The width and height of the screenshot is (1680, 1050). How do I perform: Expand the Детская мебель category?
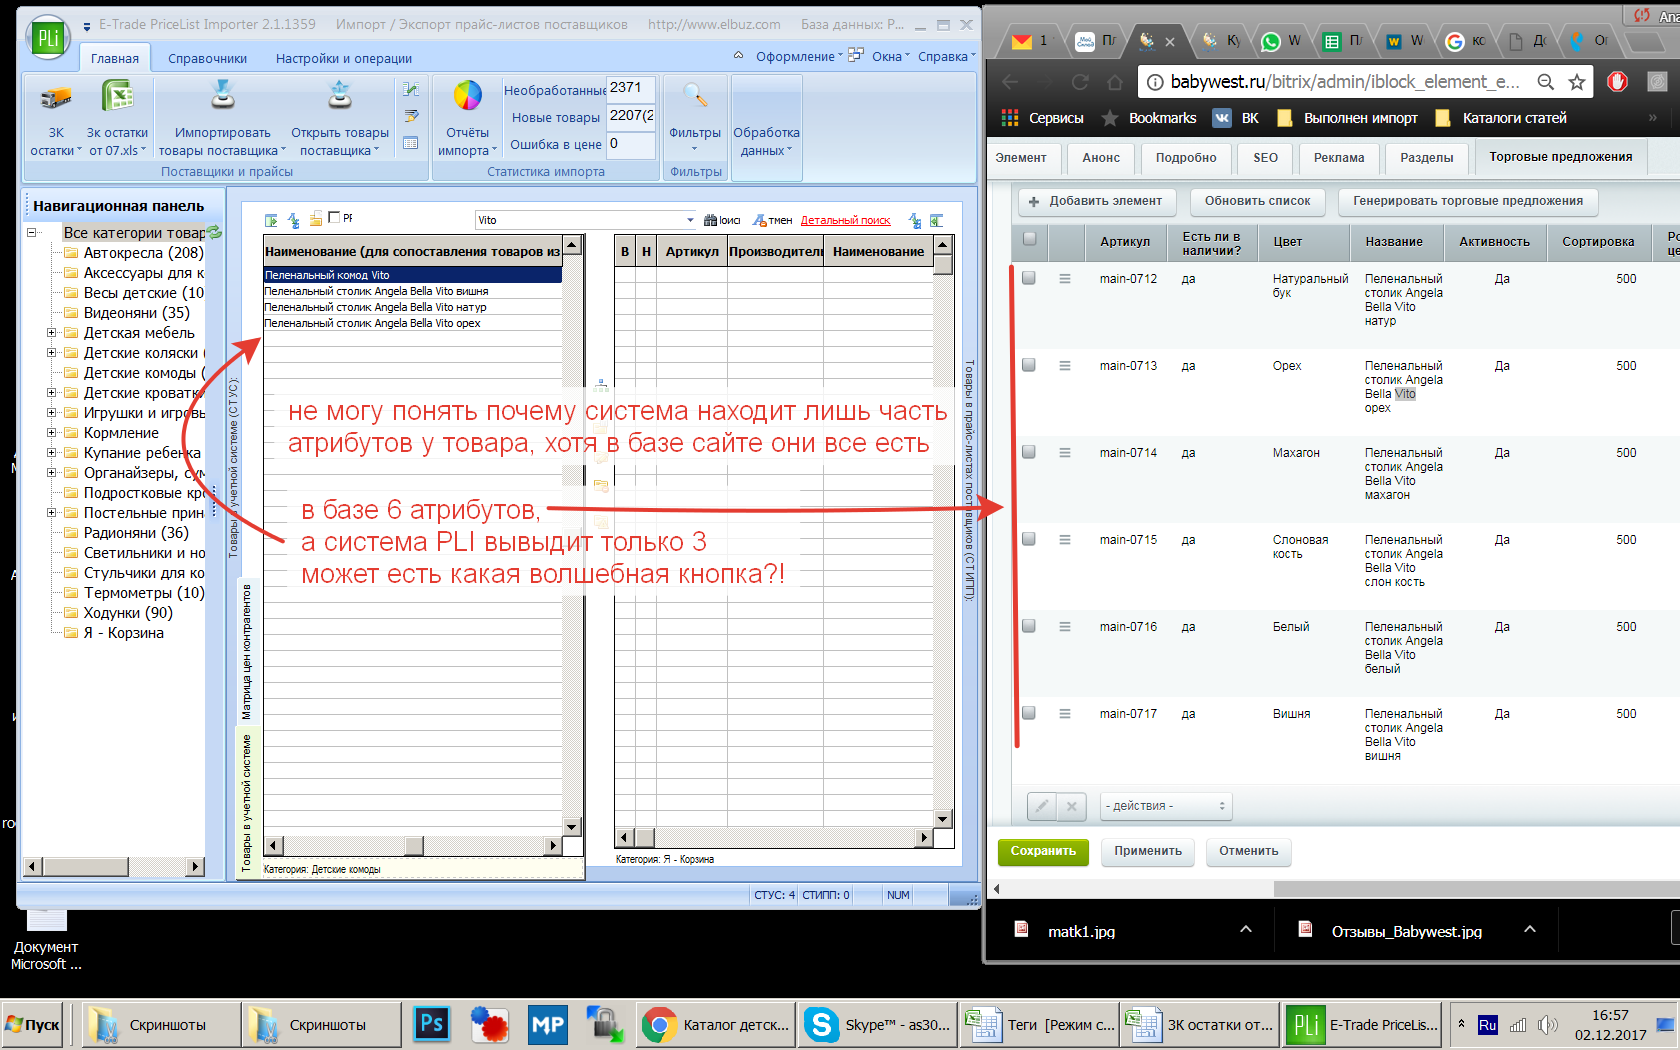pos(52,333)
